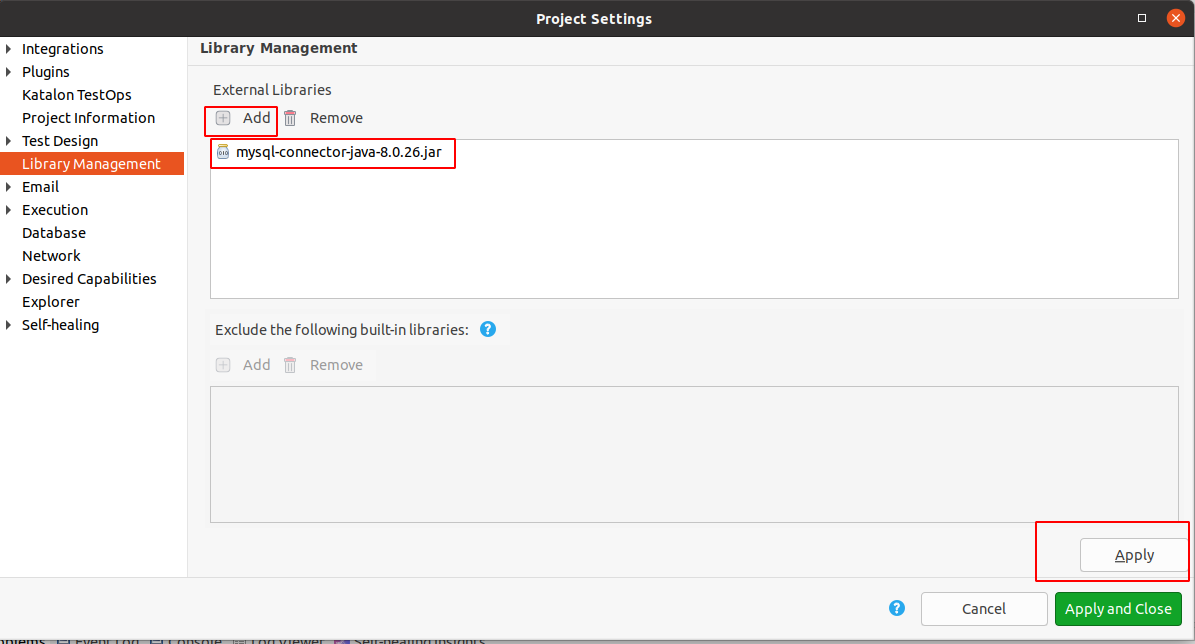This screenshot has height=644, width=1195.
Task: Expand the Plugins tree node
Action: pos(8,72)
